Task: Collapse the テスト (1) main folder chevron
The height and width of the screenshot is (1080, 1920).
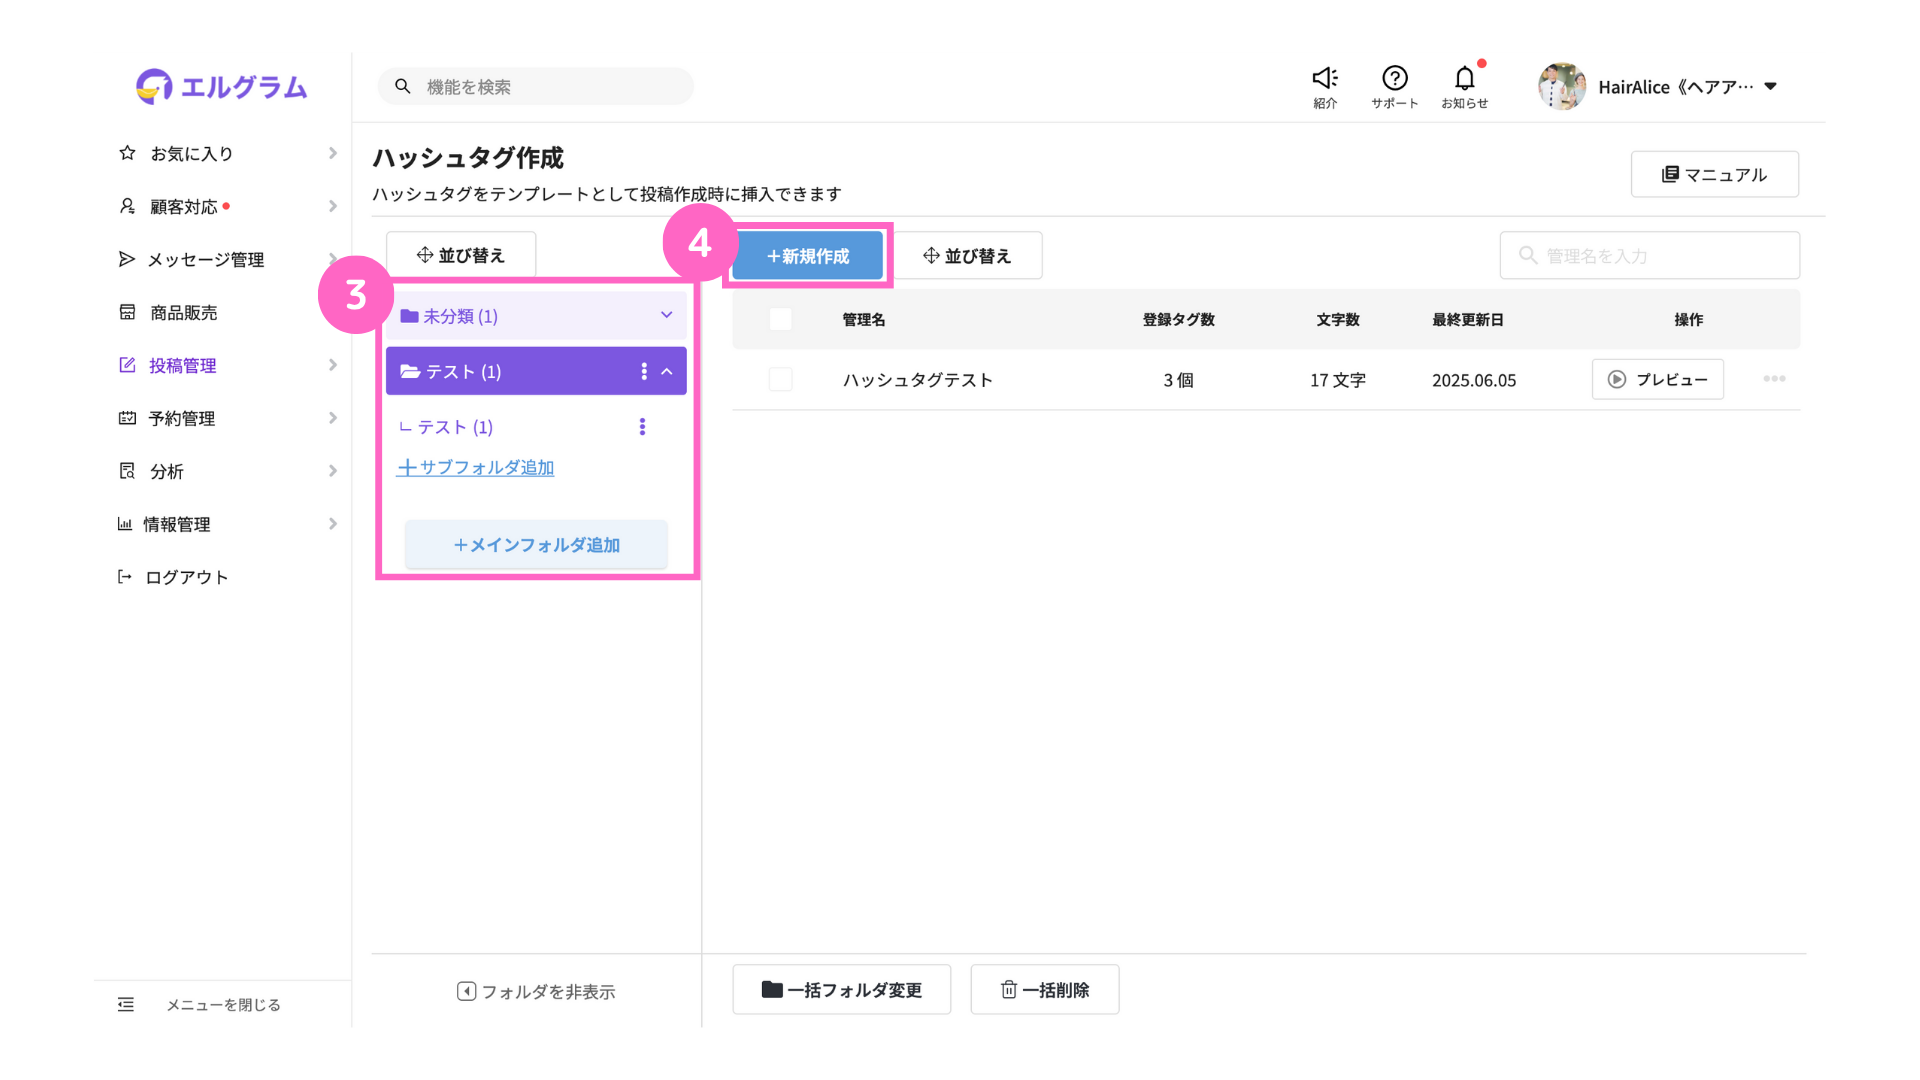Action: click(667, 371)
